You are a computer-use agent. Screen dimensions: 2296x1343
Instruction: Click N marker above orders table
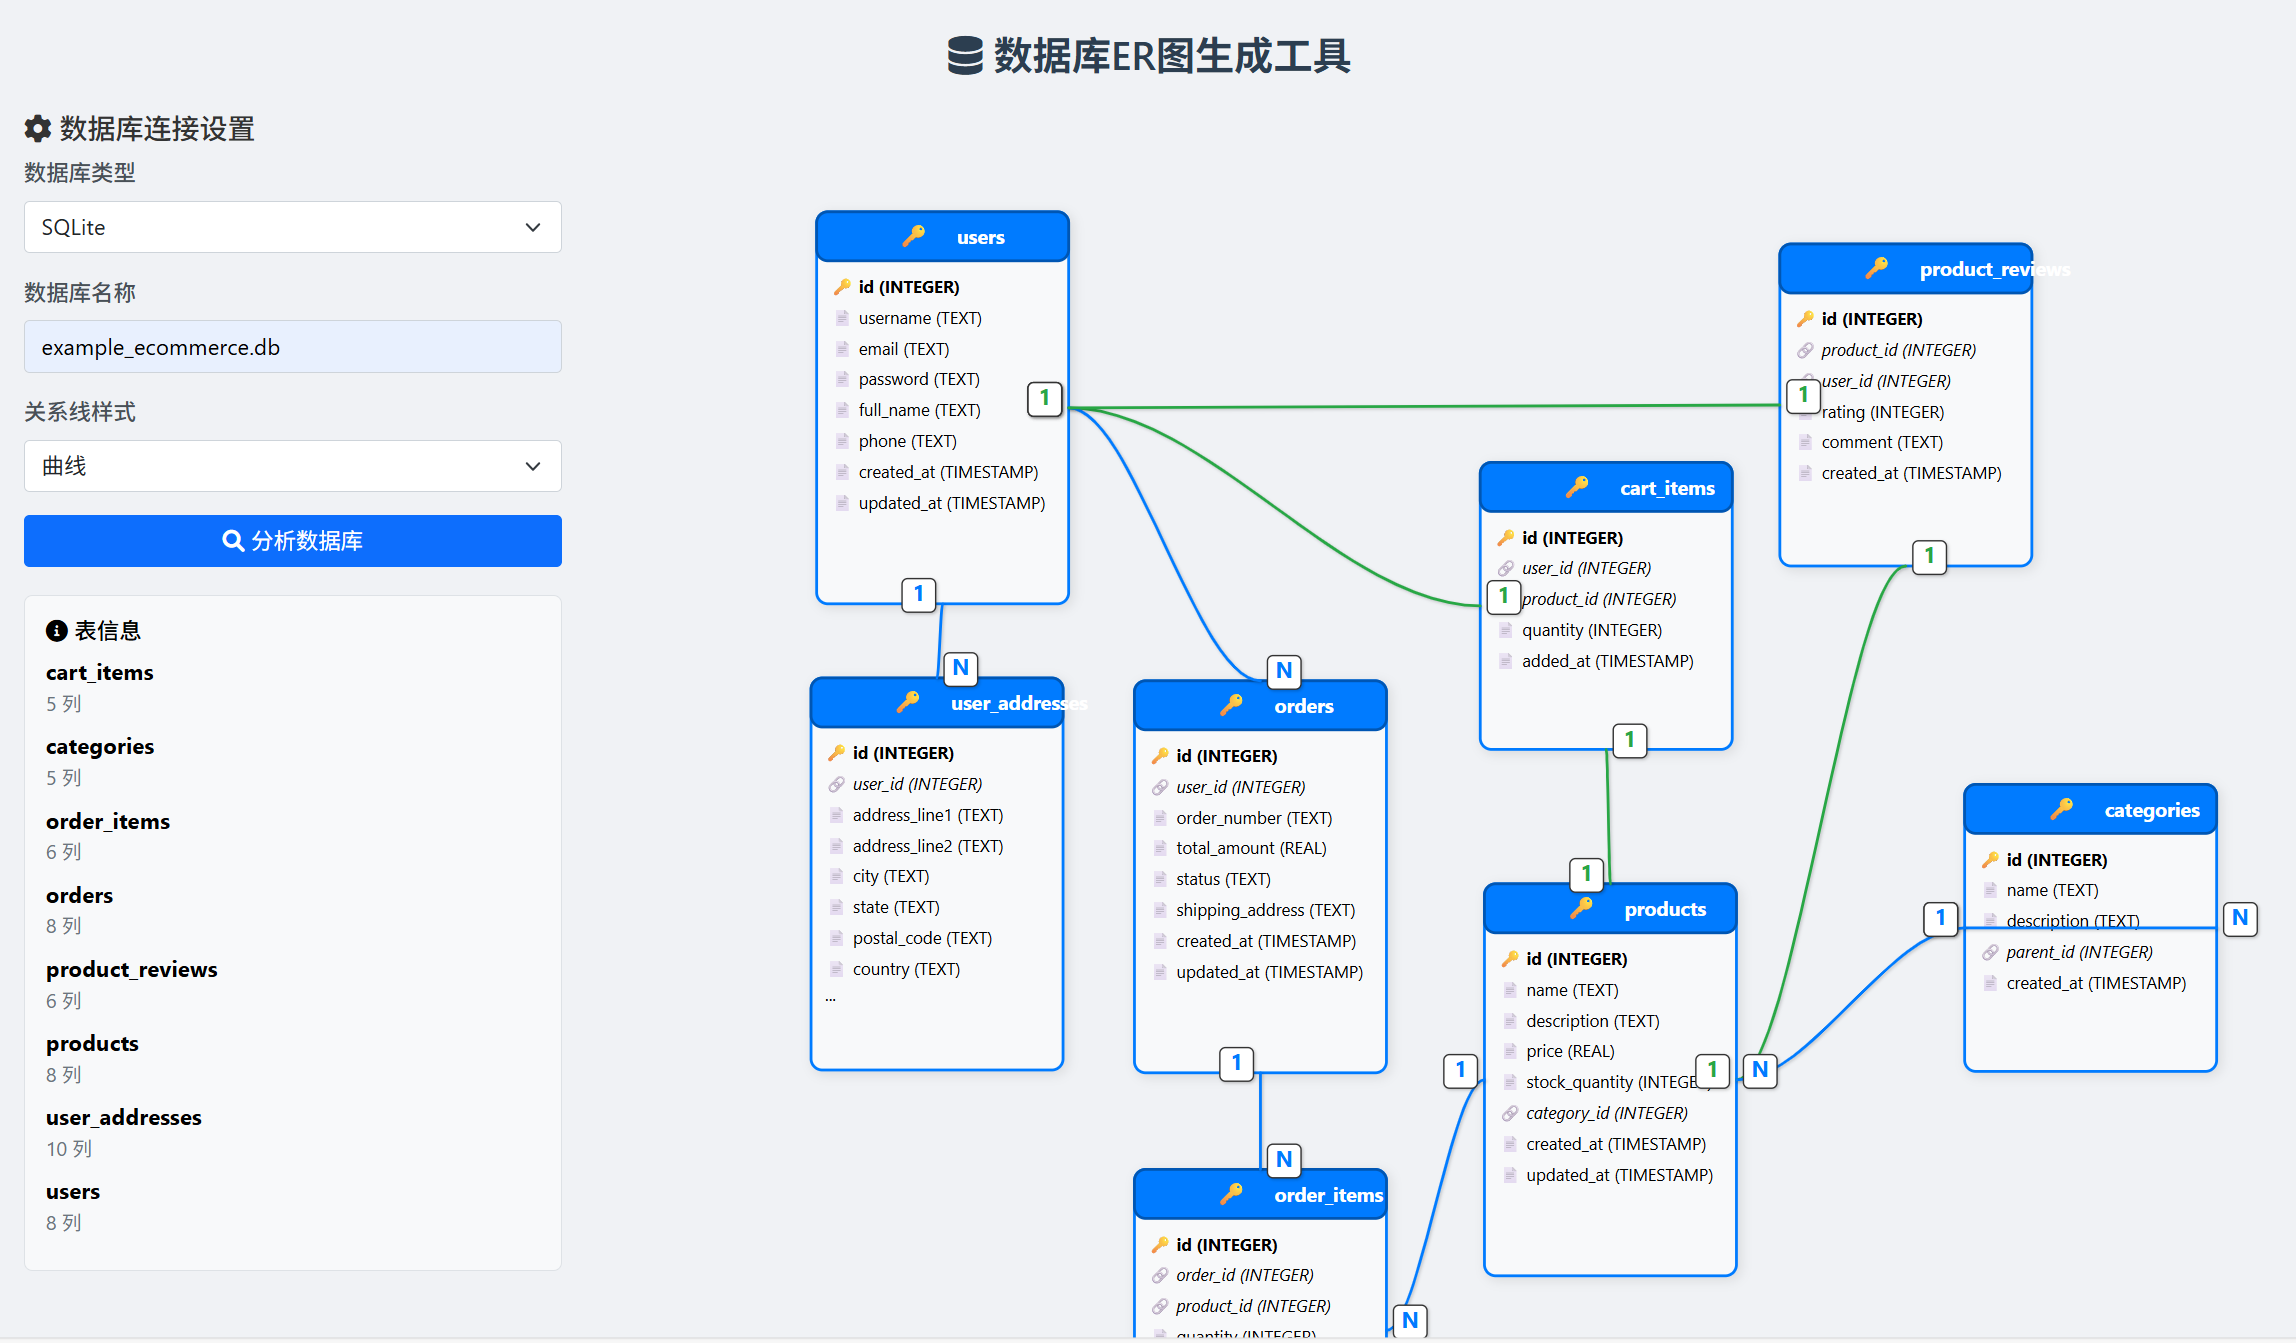pyautogui.click(x=1284, y=671)
